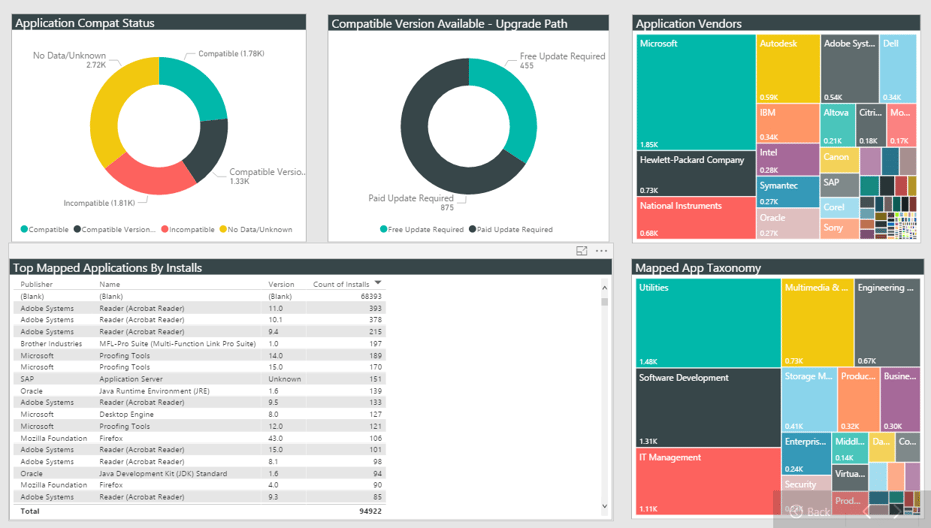Select the Dell vendor tile
Image resolution: width=931 pixels, height=528 pixels.
click(x=898, y=69)
